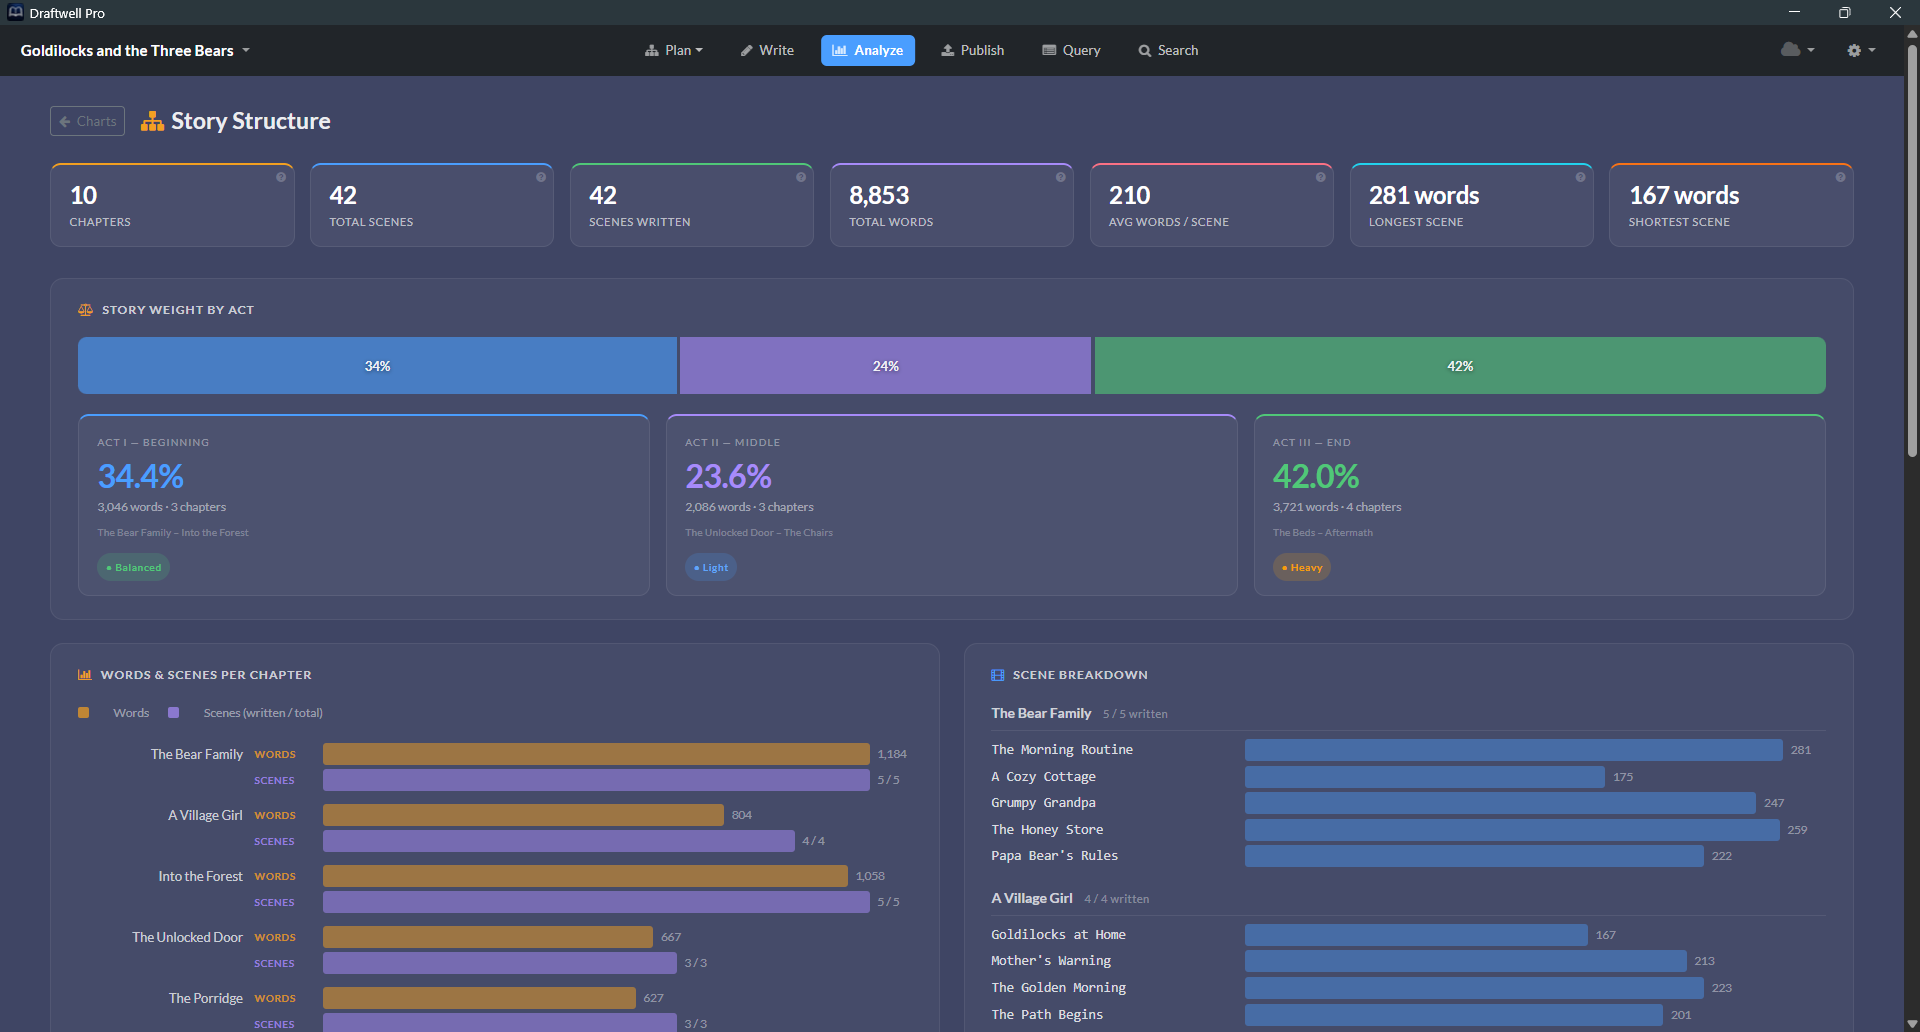Click the Story Structure hierarchy icon
This screenshot has height=1032, width=1920.
[152, 121]
